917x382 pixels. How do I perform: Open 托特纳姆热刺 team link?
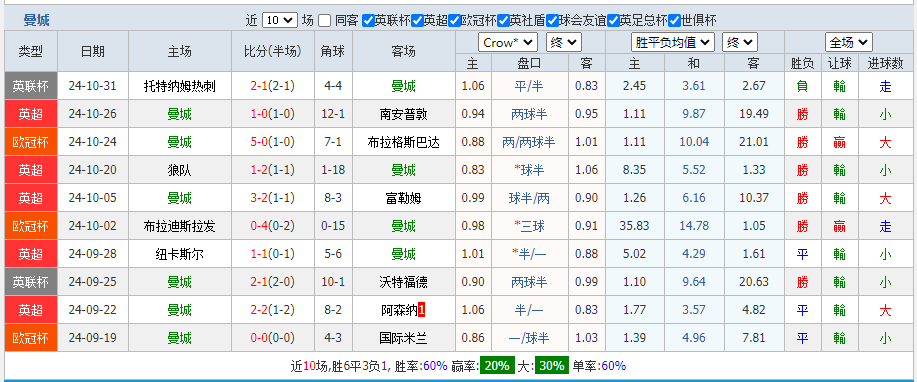[180, 87]
